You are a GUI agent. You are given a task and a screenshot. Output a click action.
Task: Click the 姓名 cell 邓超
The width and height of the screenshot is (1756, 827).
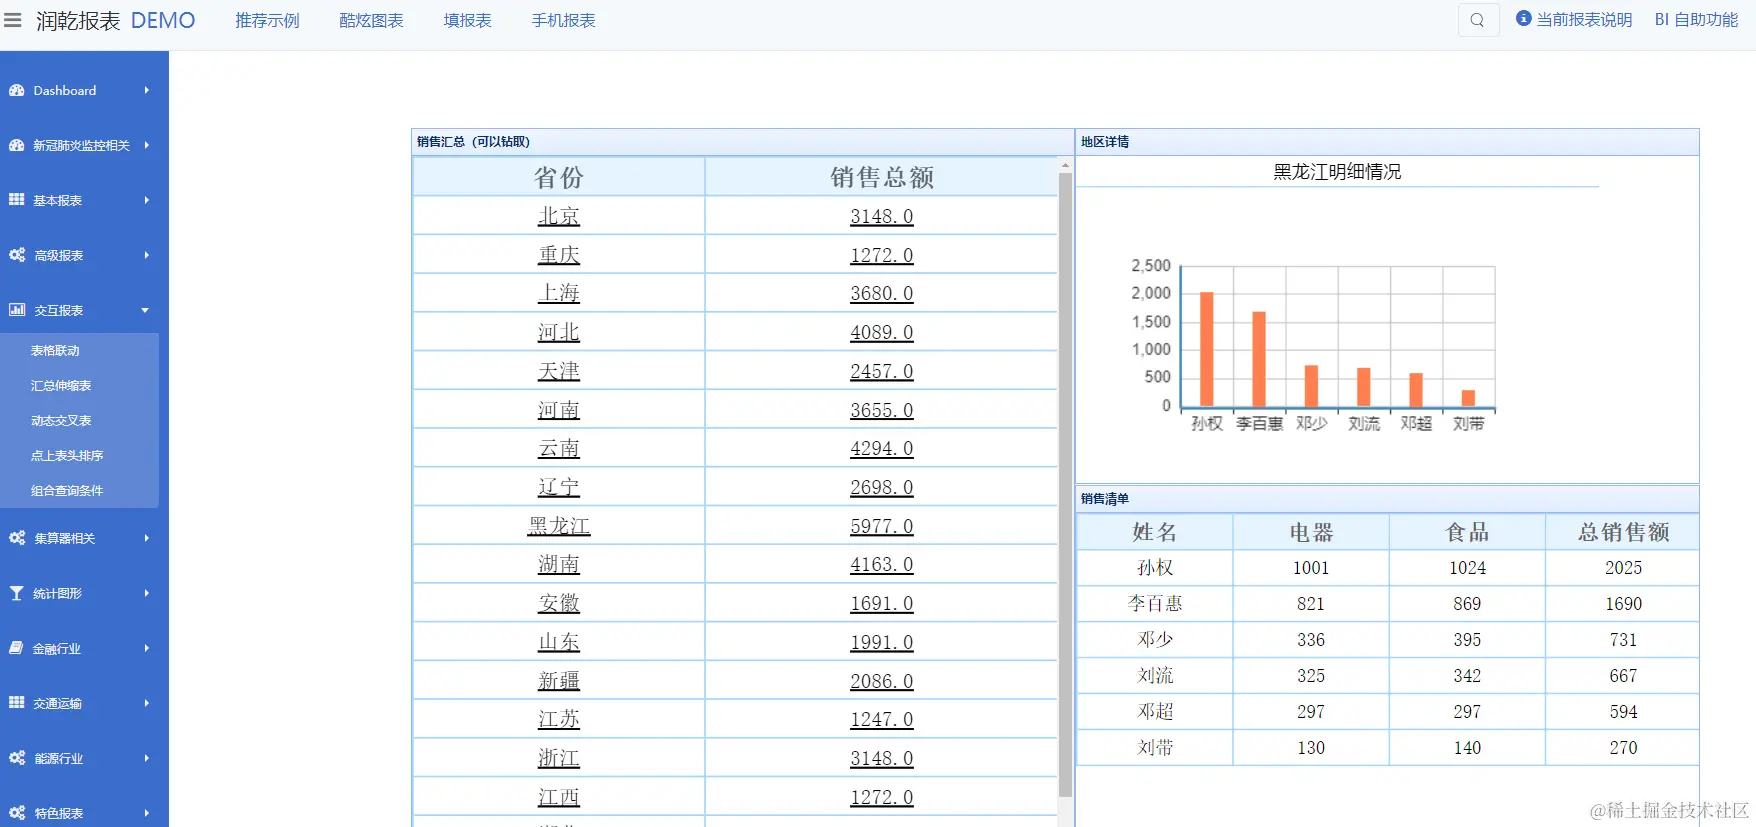(x=1155, y=712)
